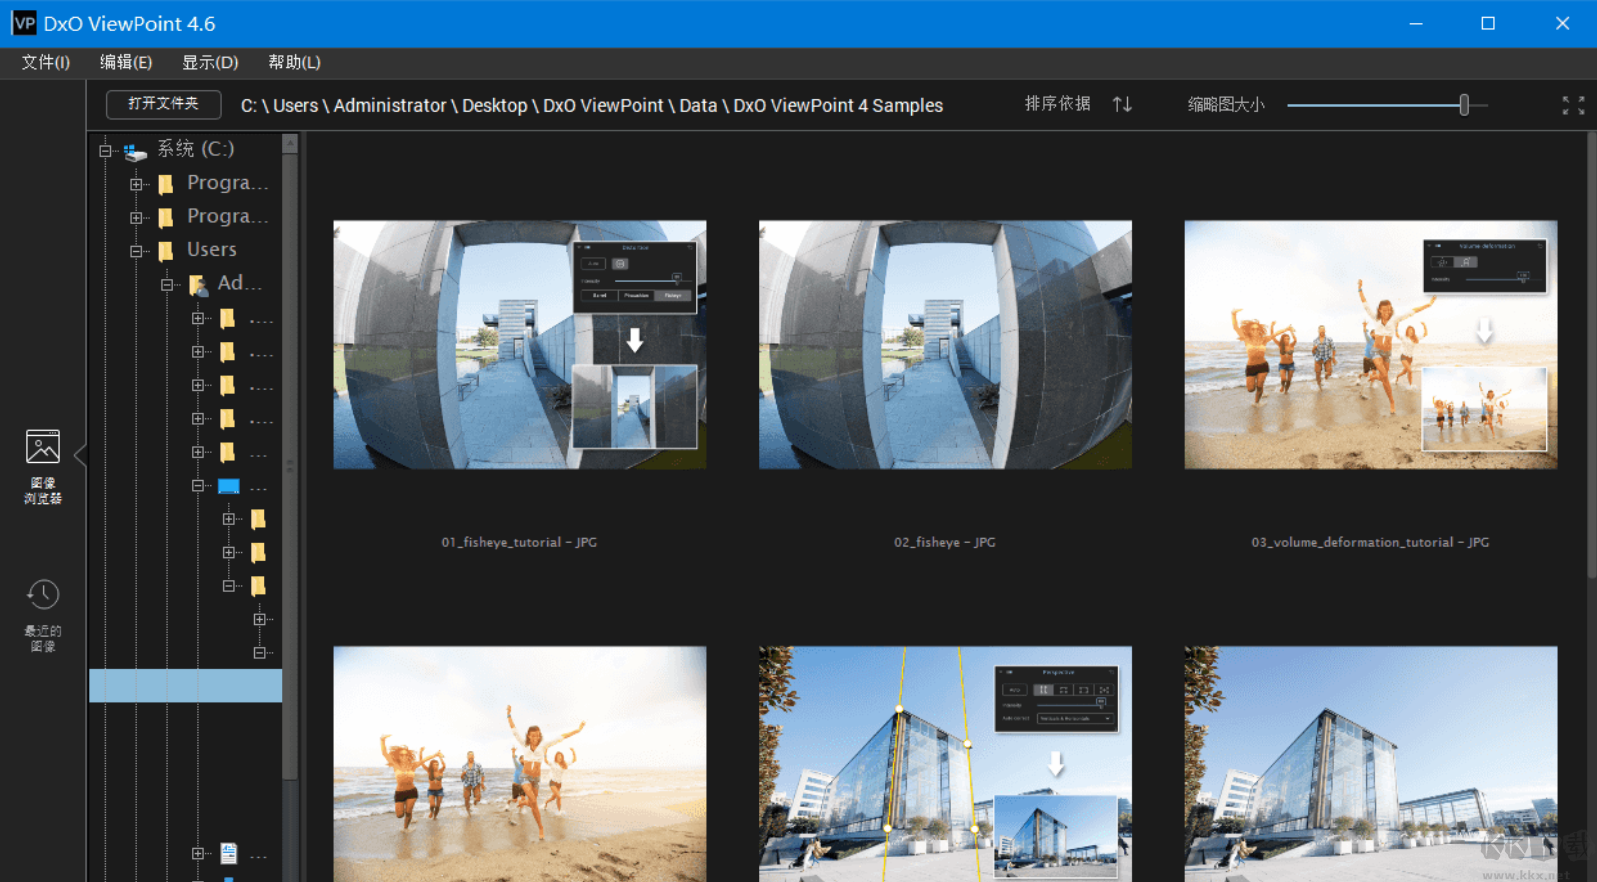
Task: Open the Image Browser (图像浏览器) panel
Action: point(42,465)
